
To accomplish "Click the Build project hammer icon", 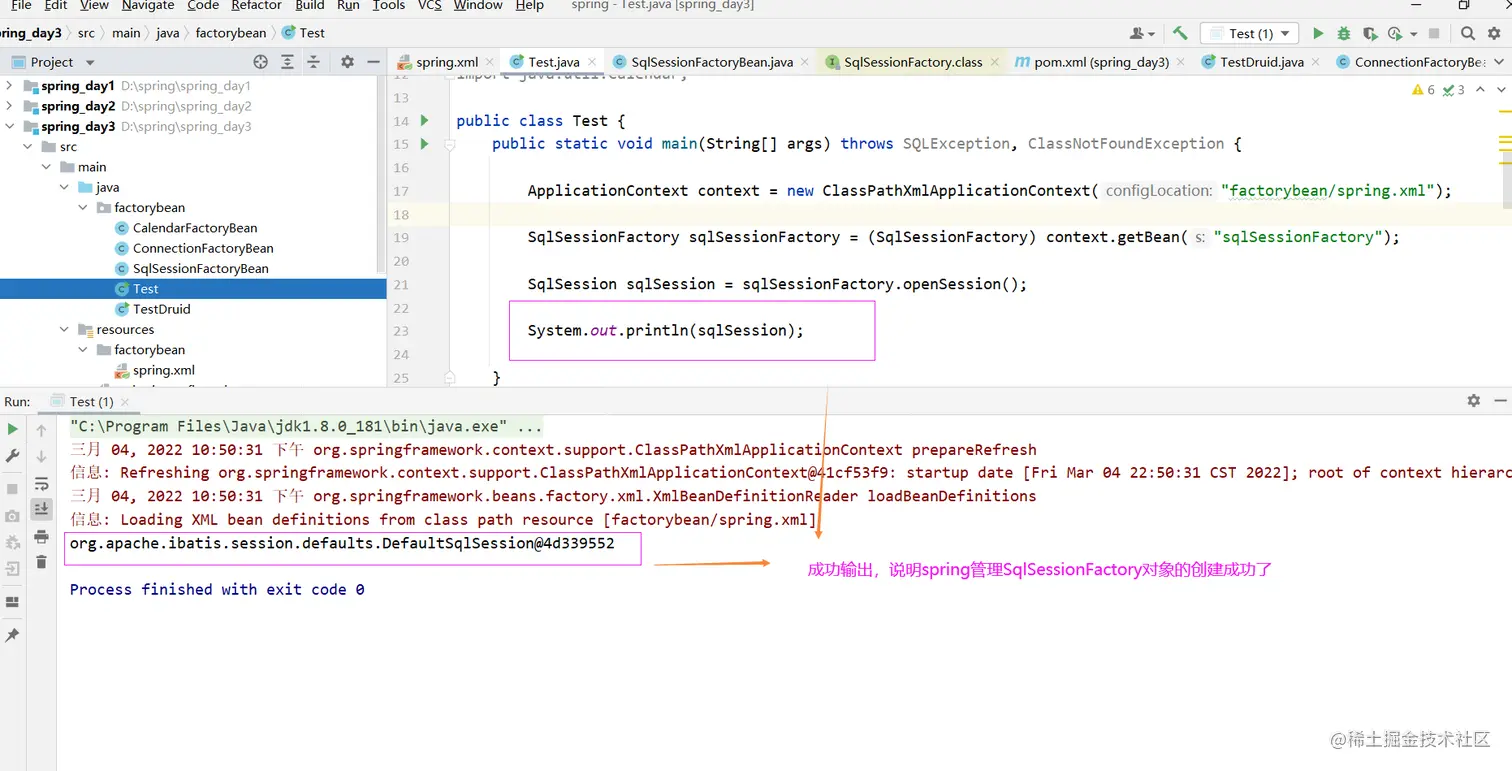I will [x=1180, y=33].
